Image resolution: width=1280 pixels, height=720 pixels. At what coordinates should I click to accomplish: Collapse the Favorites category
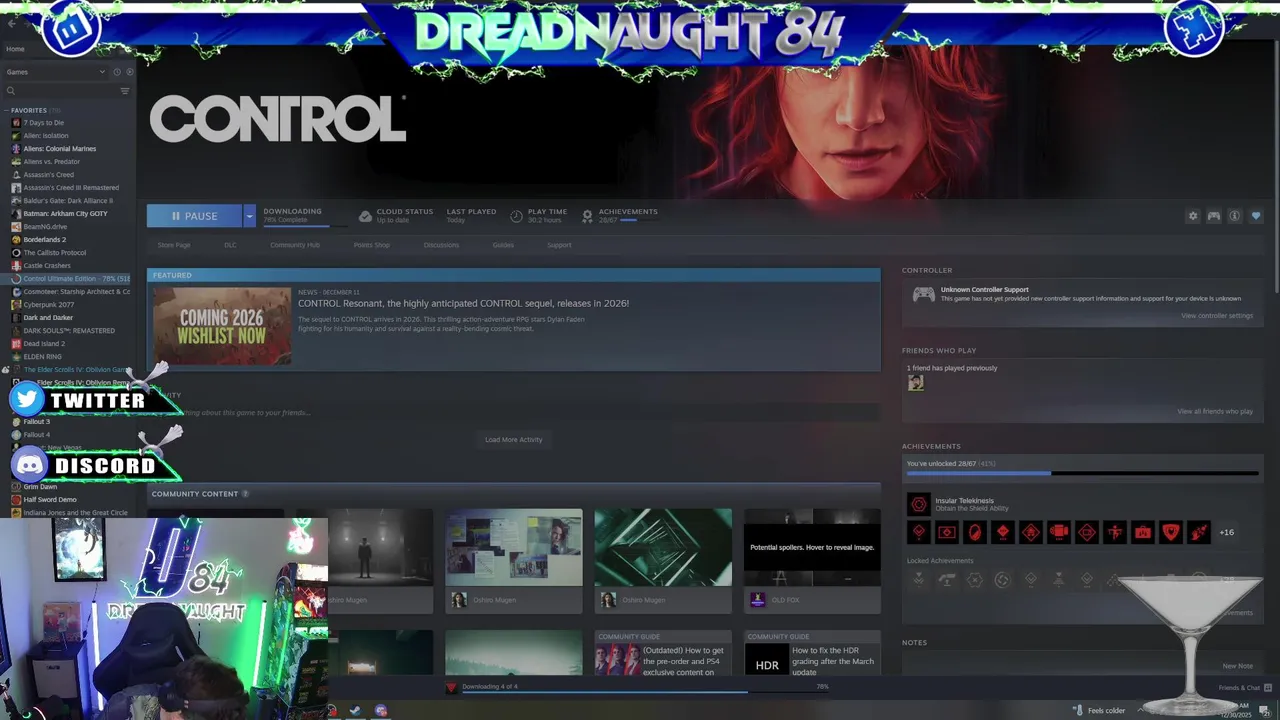click(x=7, y=110)
